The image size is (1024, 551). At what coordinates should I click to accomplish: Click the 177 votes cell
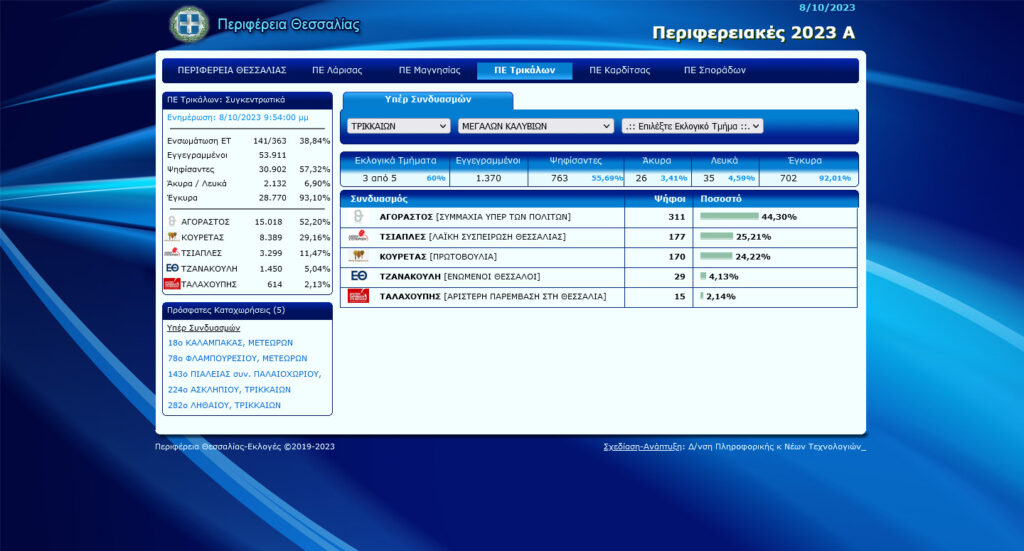coord(677,236)
